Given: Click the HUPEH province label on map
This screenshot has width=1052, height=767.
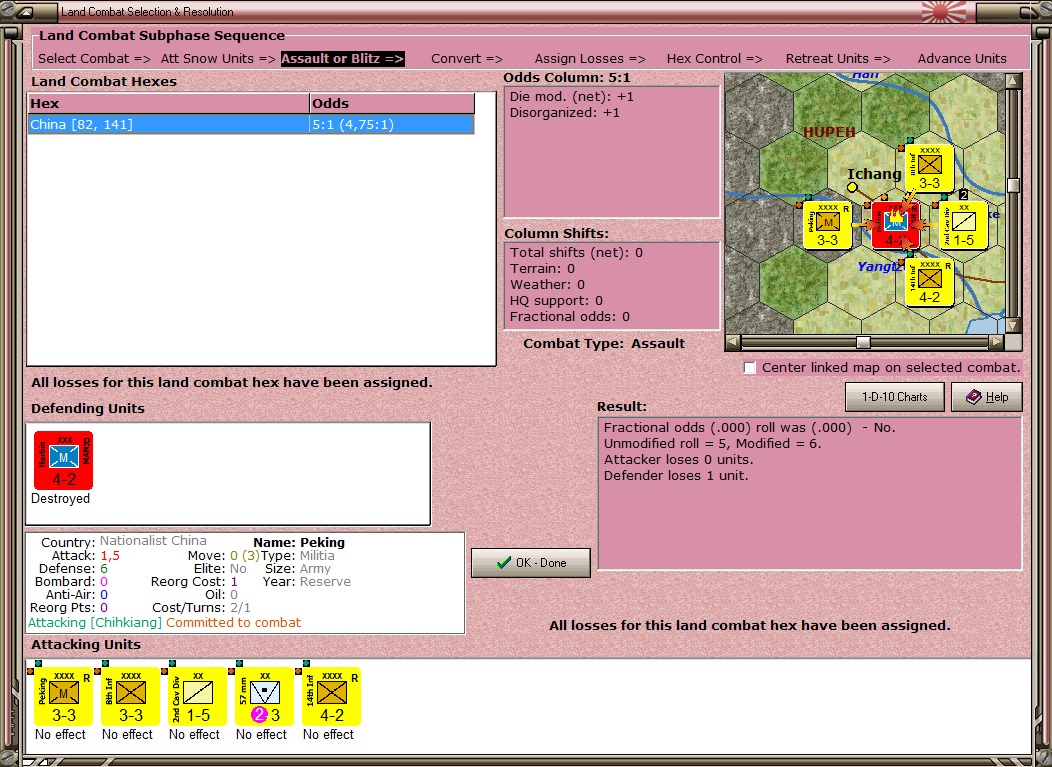Looking at the screenshot, I should click(x=829, y=132).
